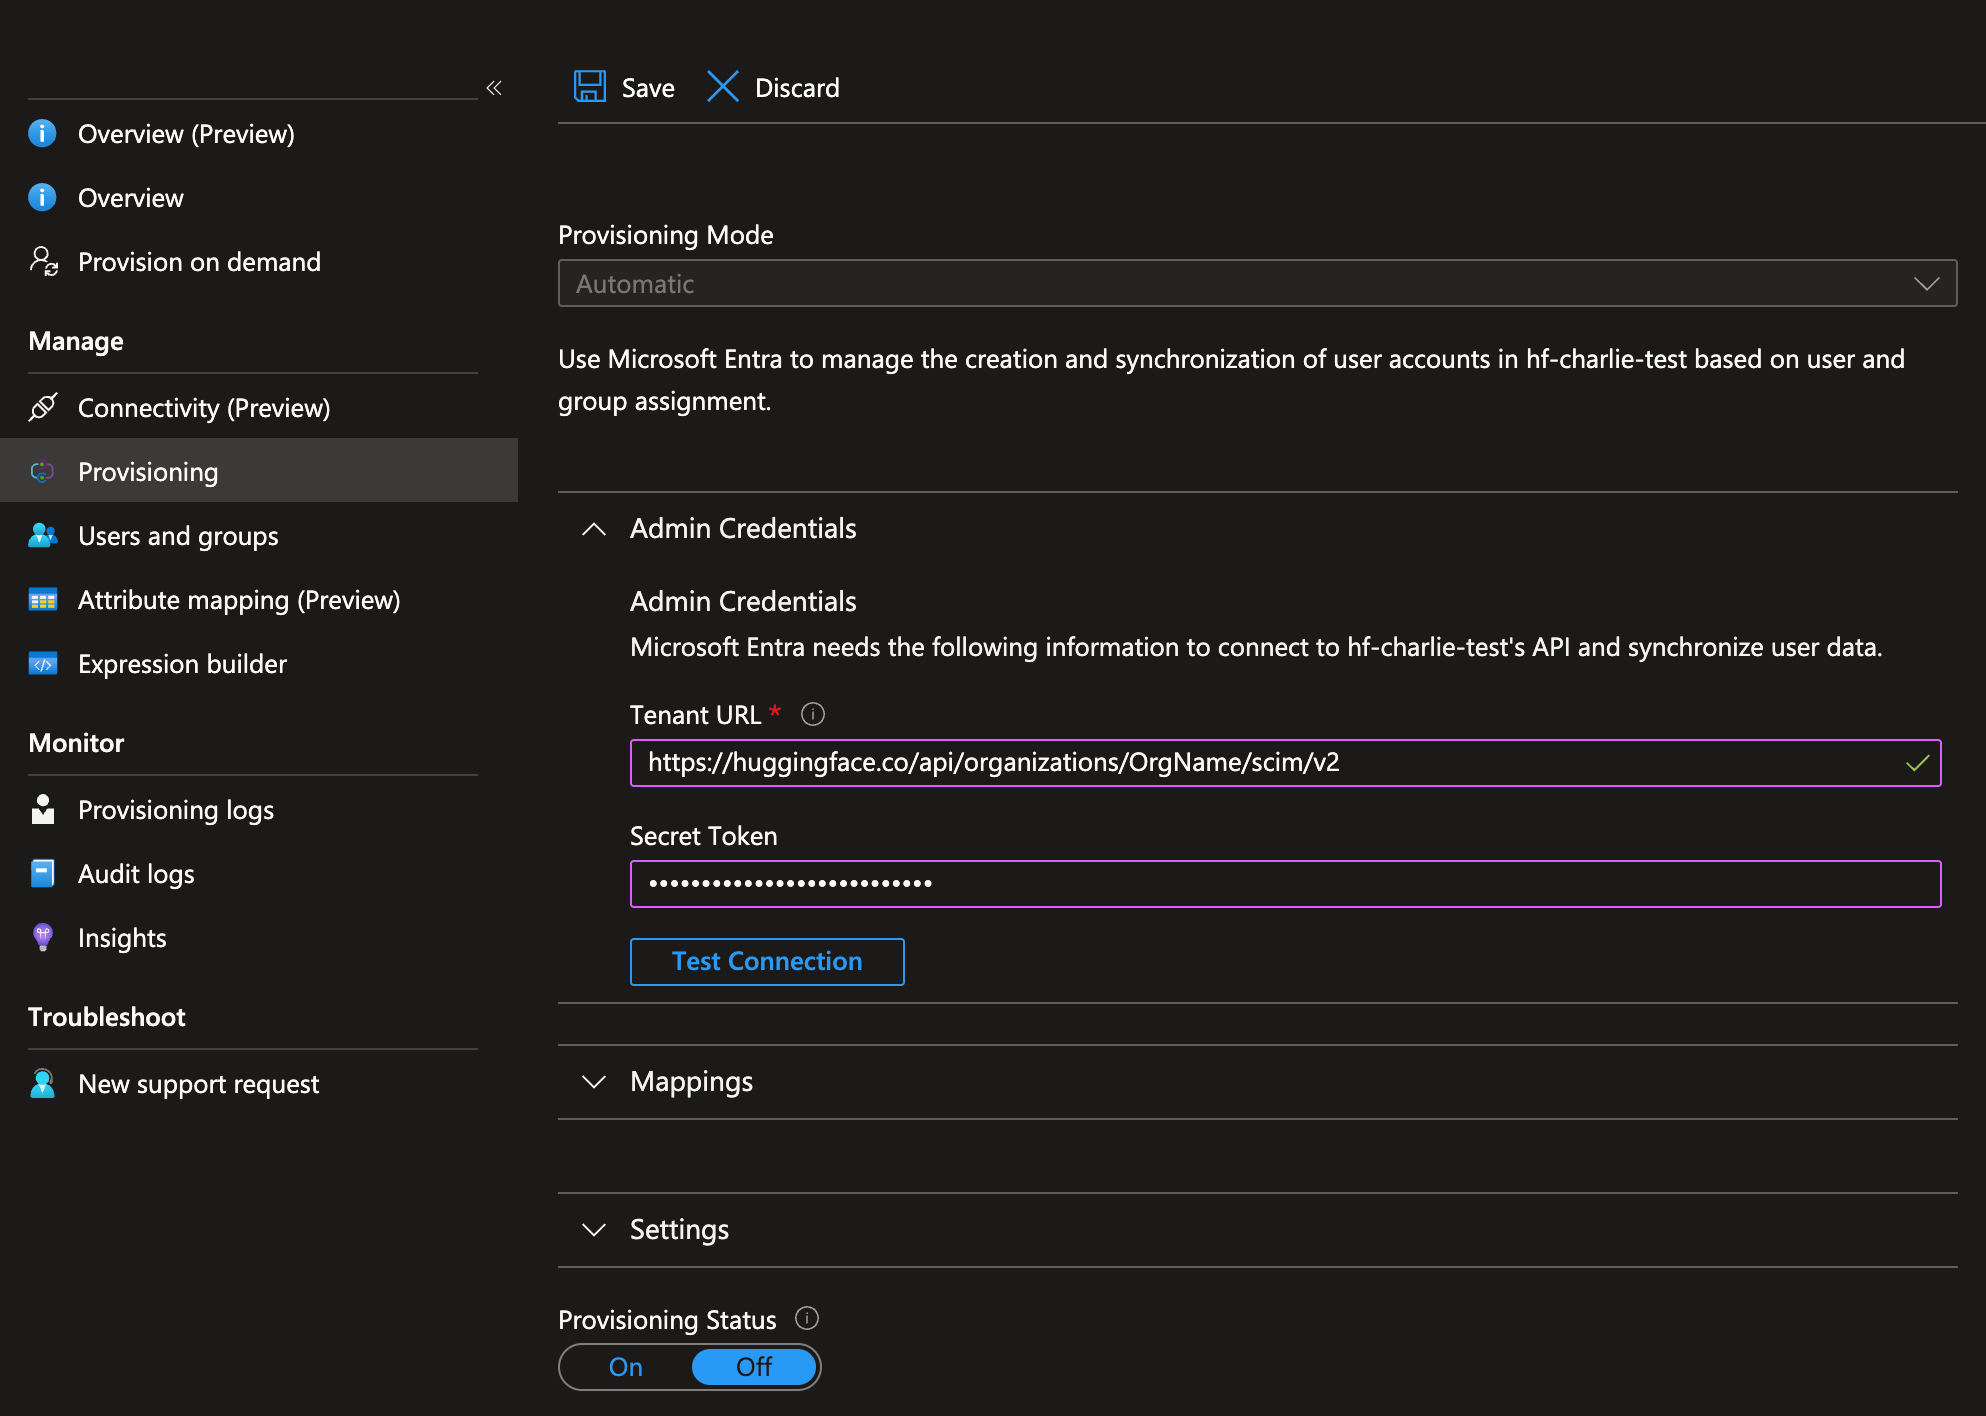The width and height of the screenshot is (1986, 1416).
Task: Select the Users and groups icon
Action: coord(43,535)
